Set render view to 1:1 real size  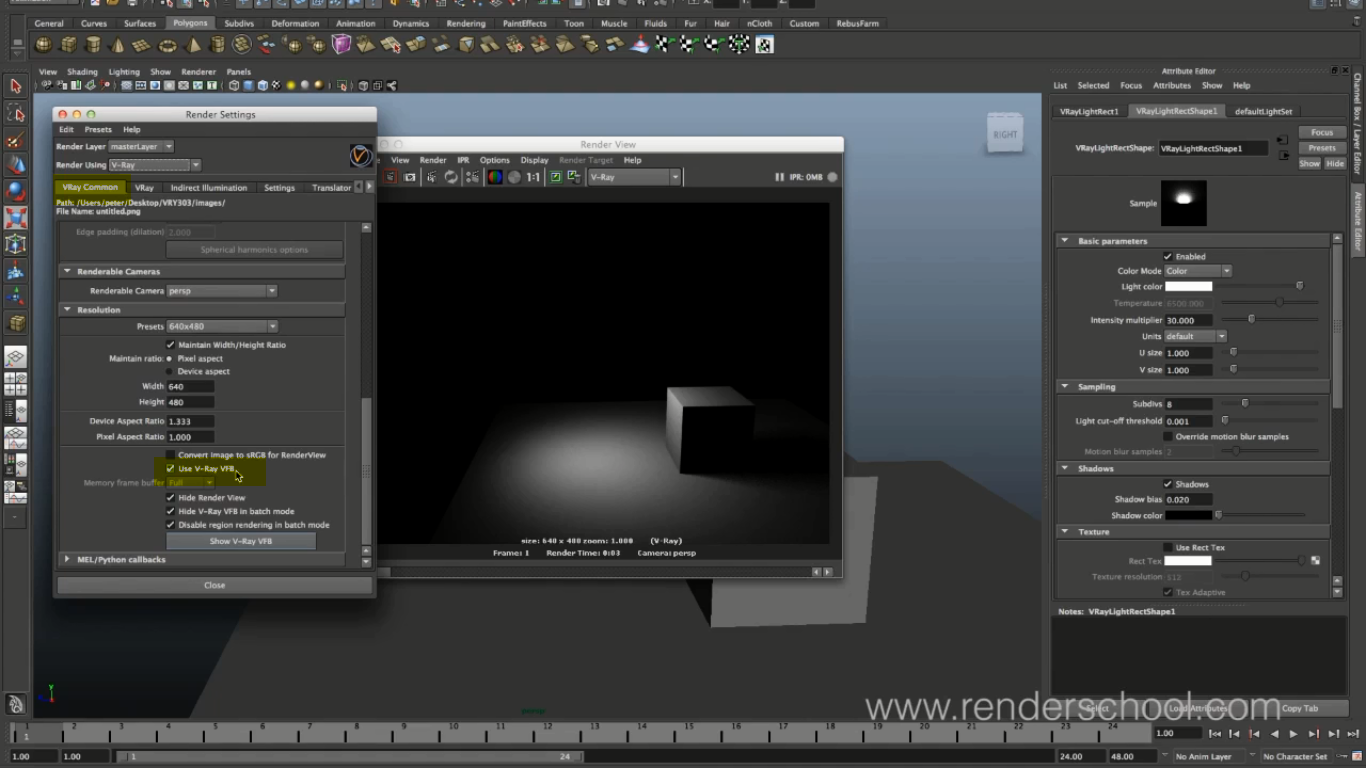pos(533,177)
